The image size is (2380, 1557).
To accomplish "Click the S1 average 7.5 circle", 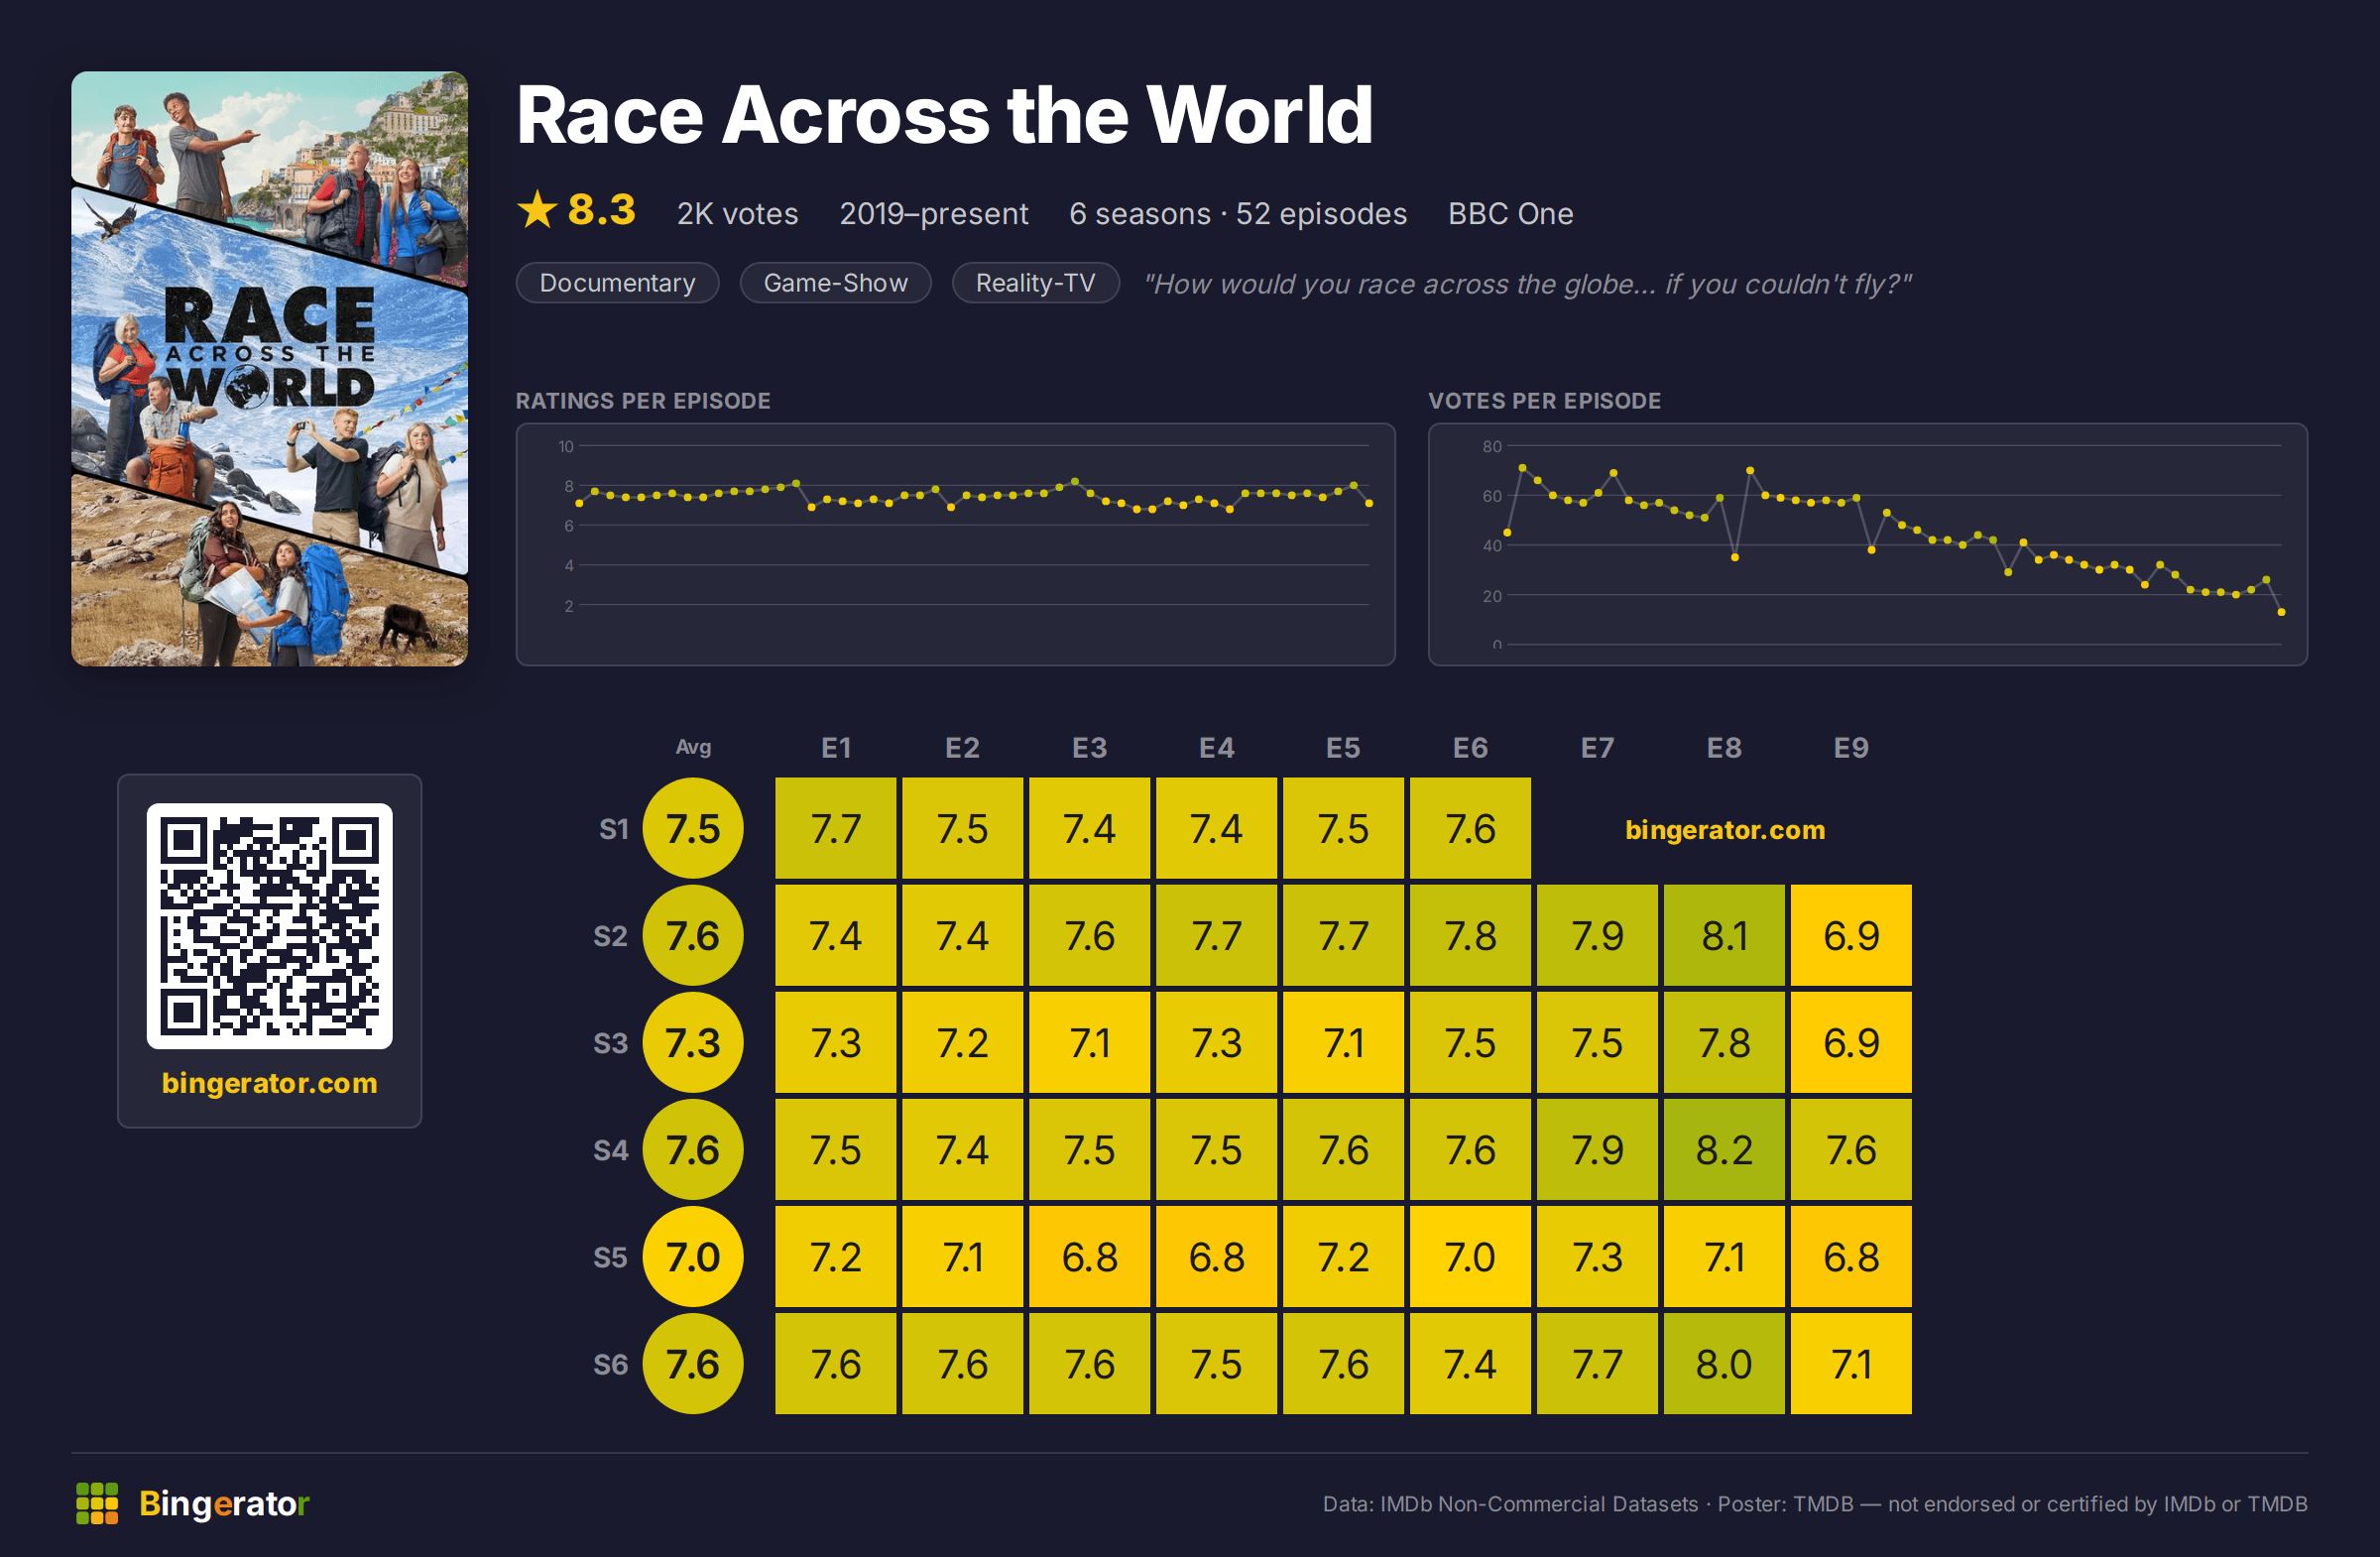I will pyautogui.click(x=693, y=828).
